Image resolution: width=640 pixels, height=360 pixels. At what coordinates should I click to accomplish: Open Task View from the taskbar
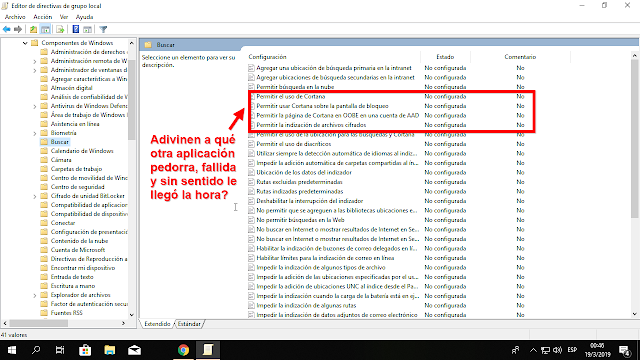[x=60, y=350]
